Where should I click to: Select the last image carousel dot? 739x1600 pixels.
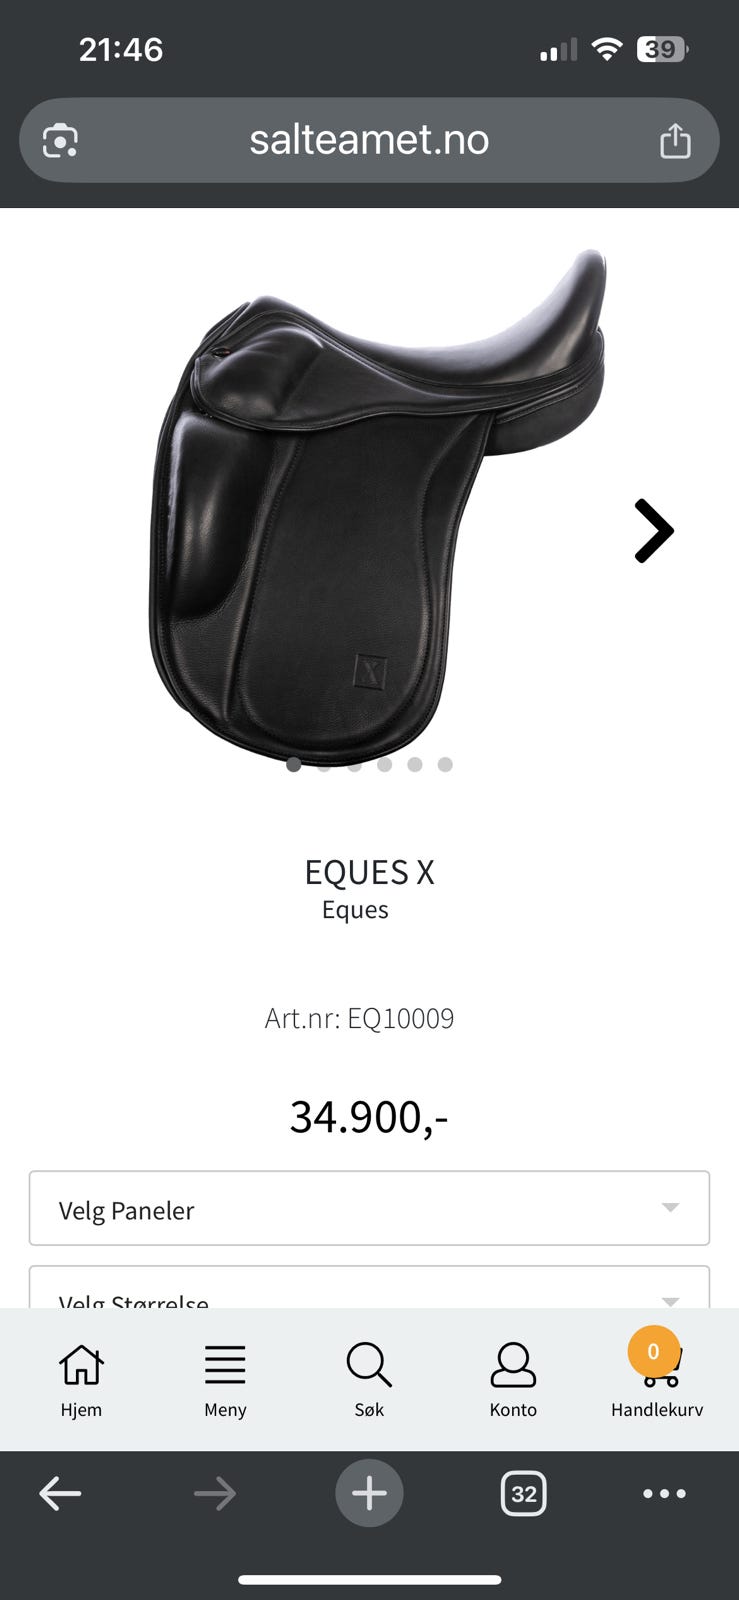pos(445,764)
